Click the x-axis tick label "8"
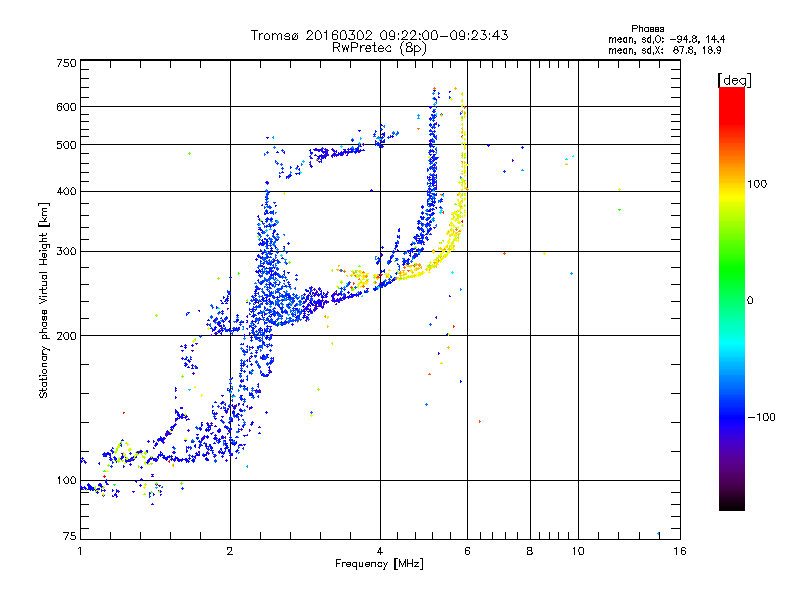This screenshot has height=600, width=800. (530, 551)
